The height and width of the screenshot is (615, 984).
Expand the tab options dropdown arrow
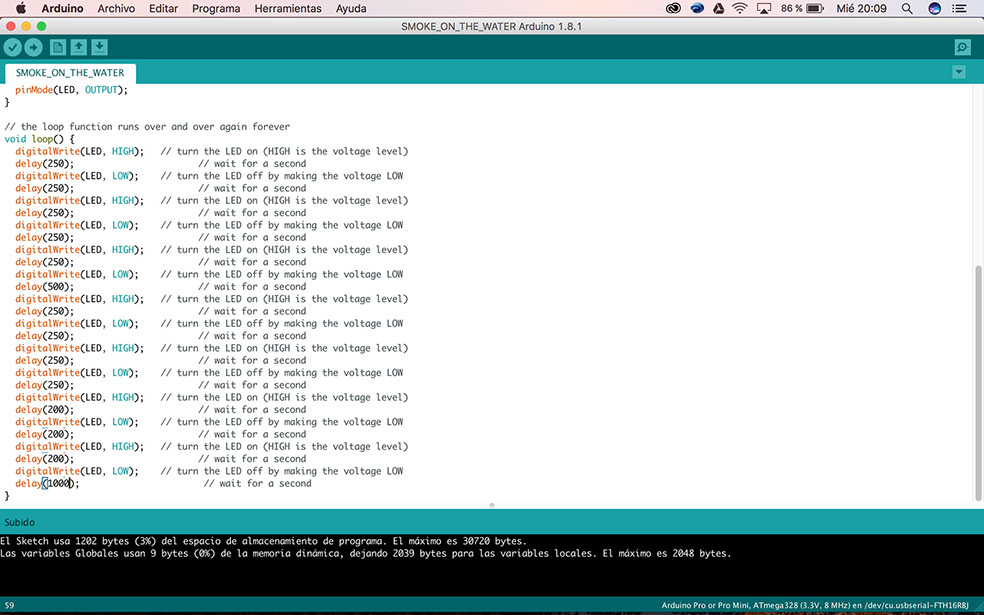[958, 72]
